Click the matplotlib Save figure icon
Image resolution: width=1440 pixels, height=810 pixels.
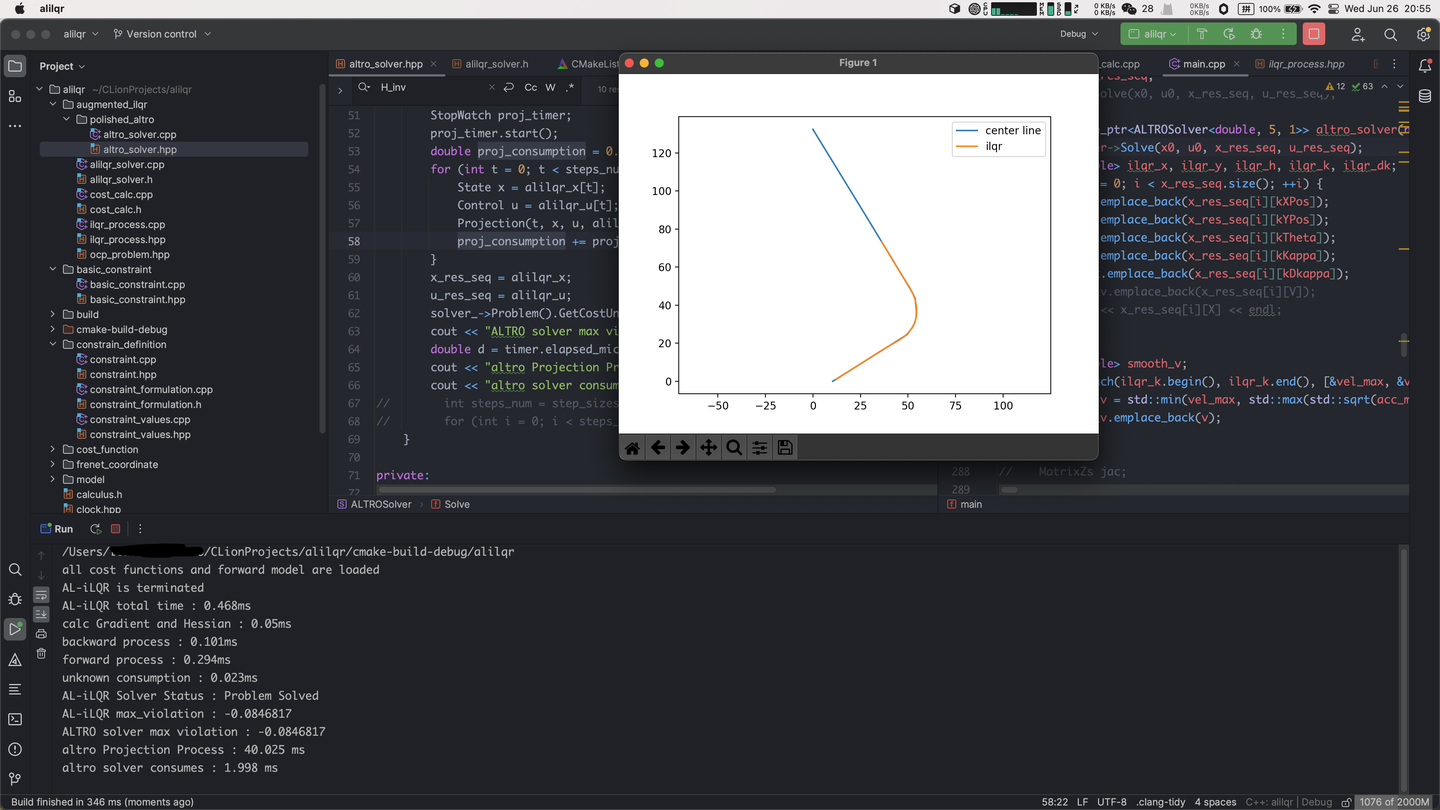[x=785, y=448]
